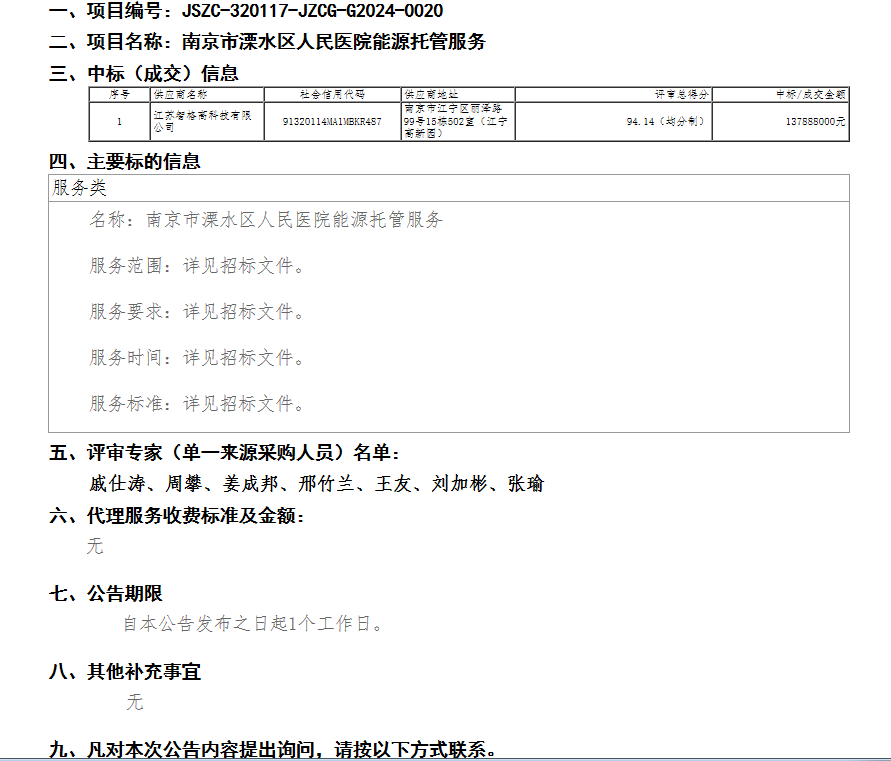Click the 服务范围：详见招标文件 line
The image size is (891, 761).
(197, 266)
